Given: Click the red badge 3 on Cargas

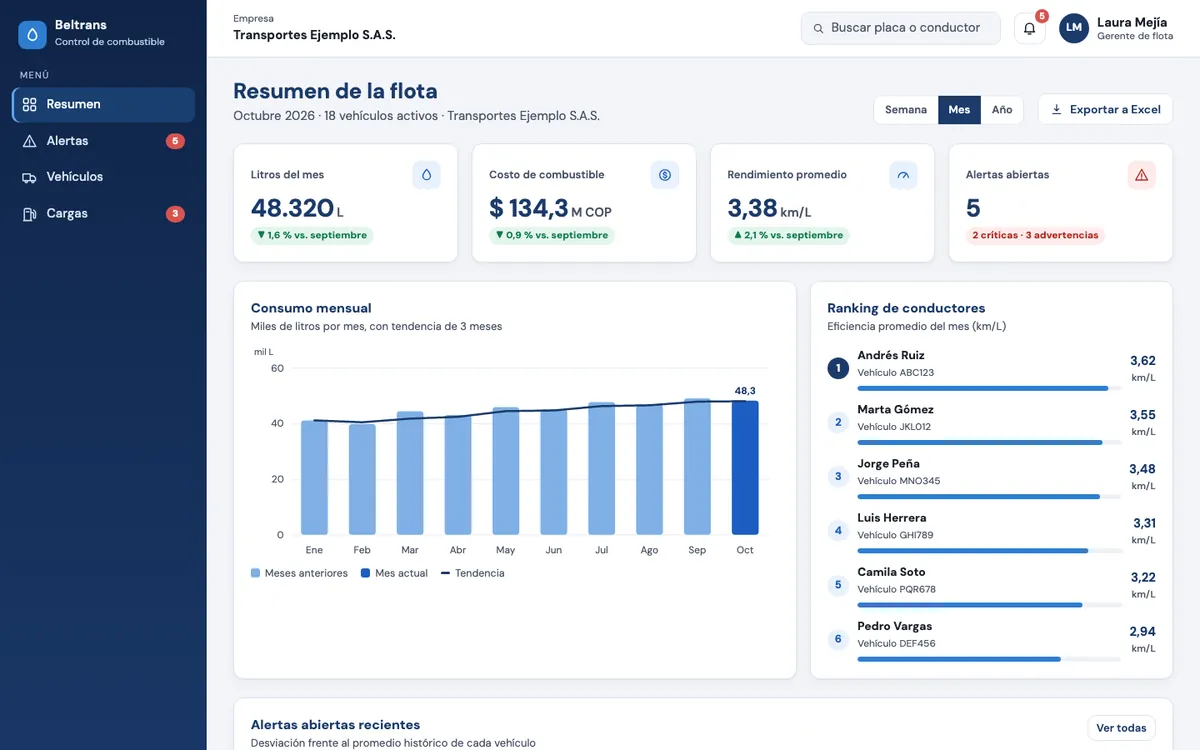Looking at the screenshot, I should 175,214.
